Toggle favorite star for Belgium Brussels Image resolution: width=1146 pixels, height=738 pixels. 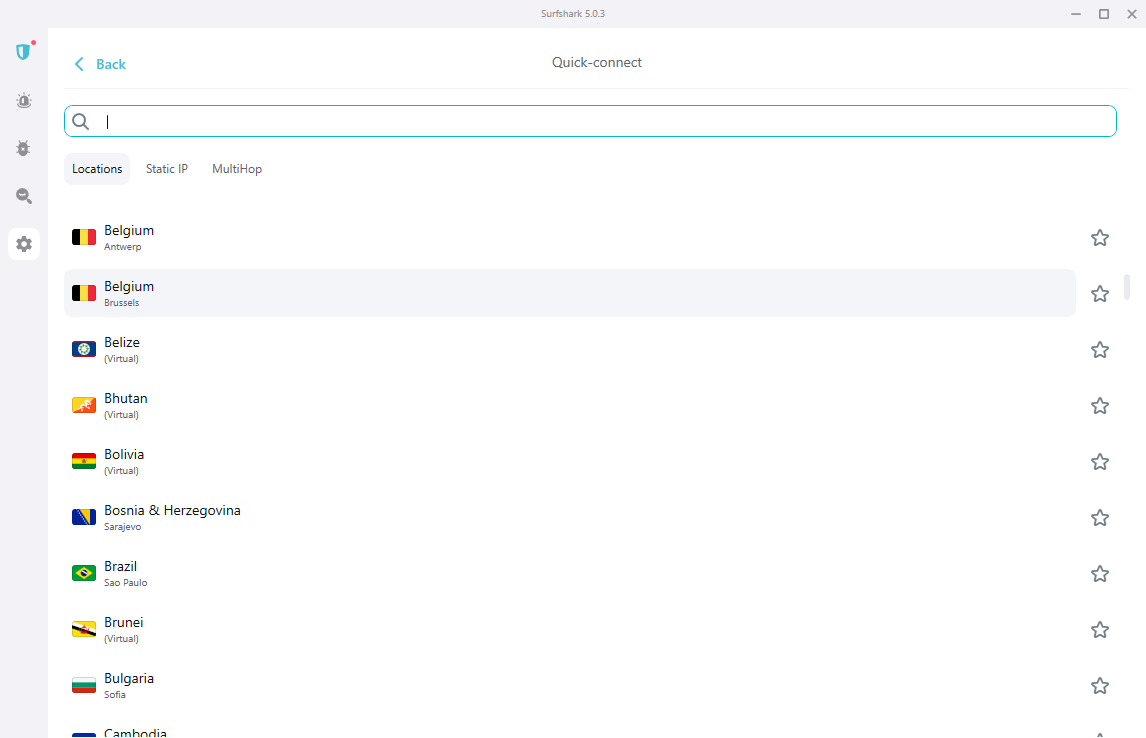click(1100, 293)
